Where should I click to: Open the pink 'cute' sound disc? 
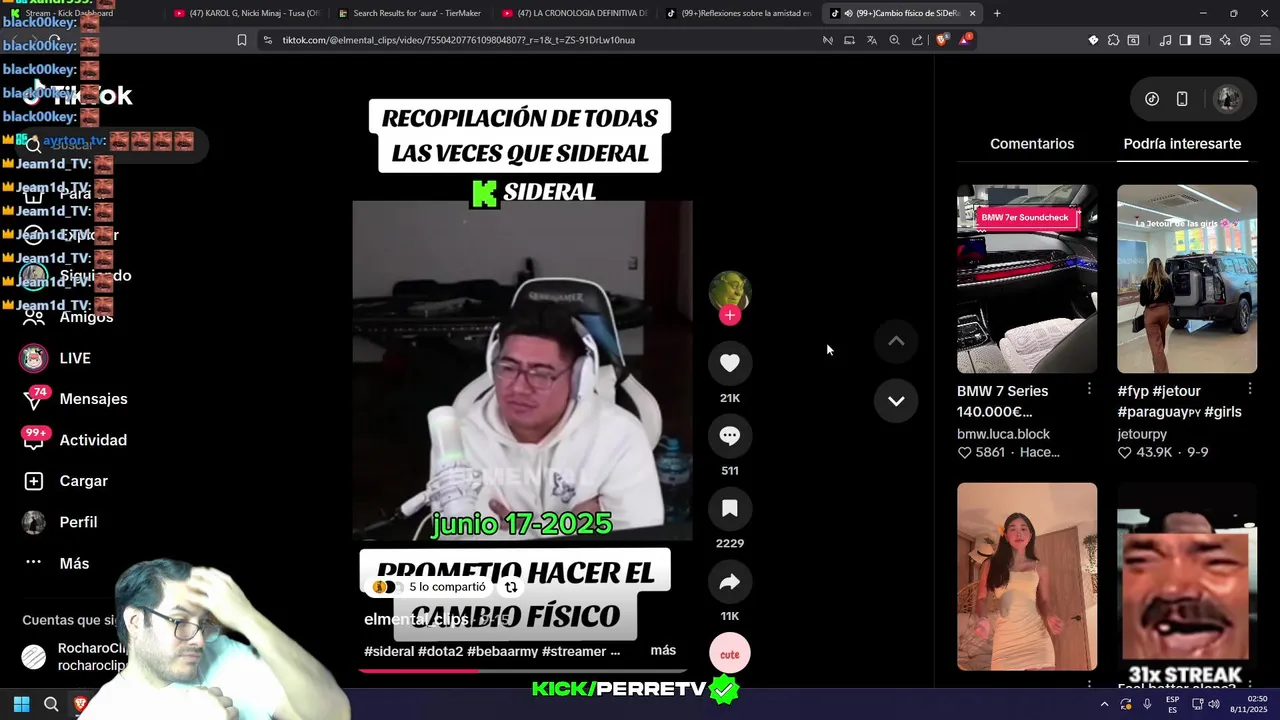(x=730, y=654)
